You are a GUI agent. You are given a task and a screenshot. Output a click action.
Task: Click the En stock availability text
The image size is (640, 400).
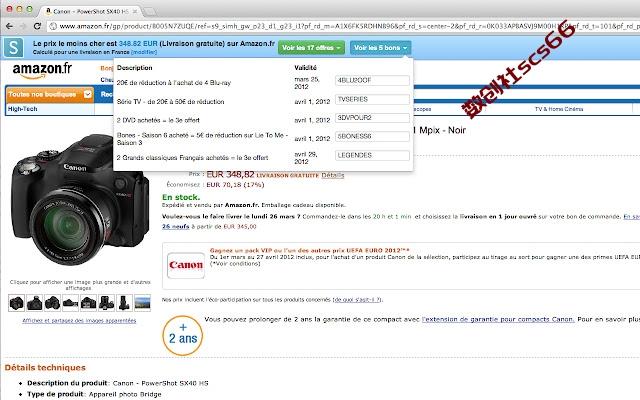(181, 197)
